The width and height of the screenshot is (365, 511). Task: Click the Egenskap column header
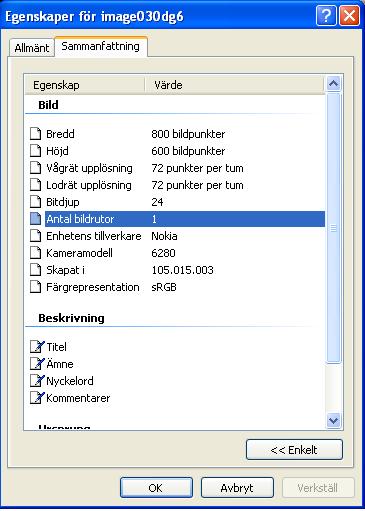[85, 85]
